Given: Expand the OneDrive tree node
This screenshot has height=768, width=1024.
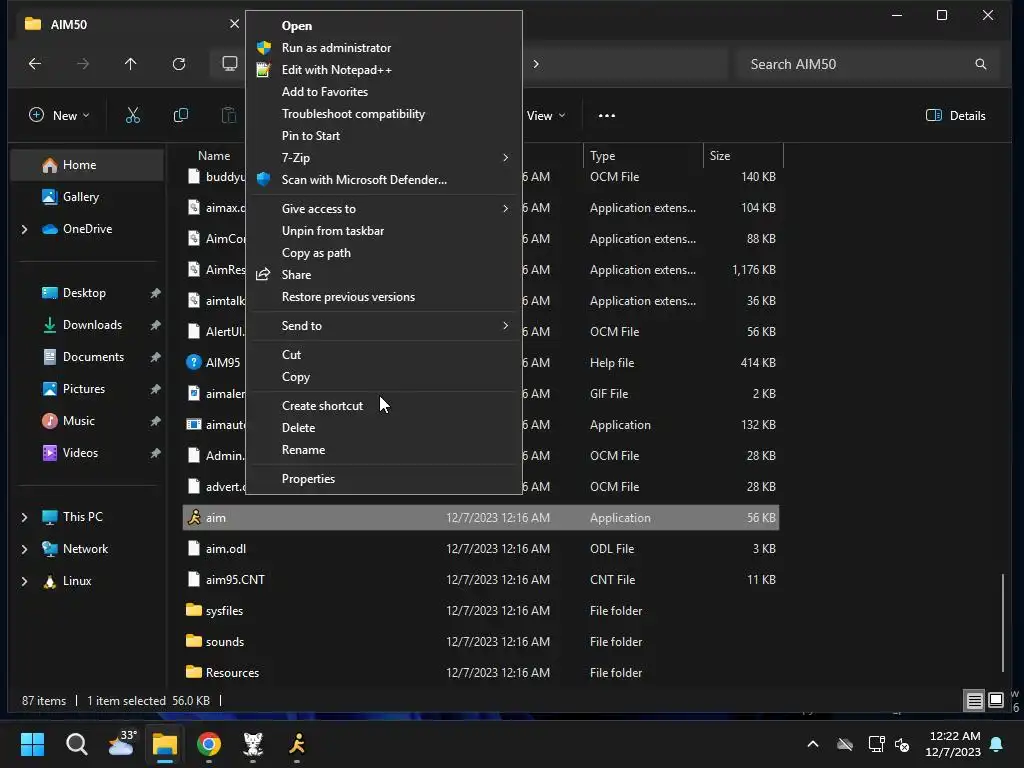Looking at the screenshot, I should coord(24,229).
